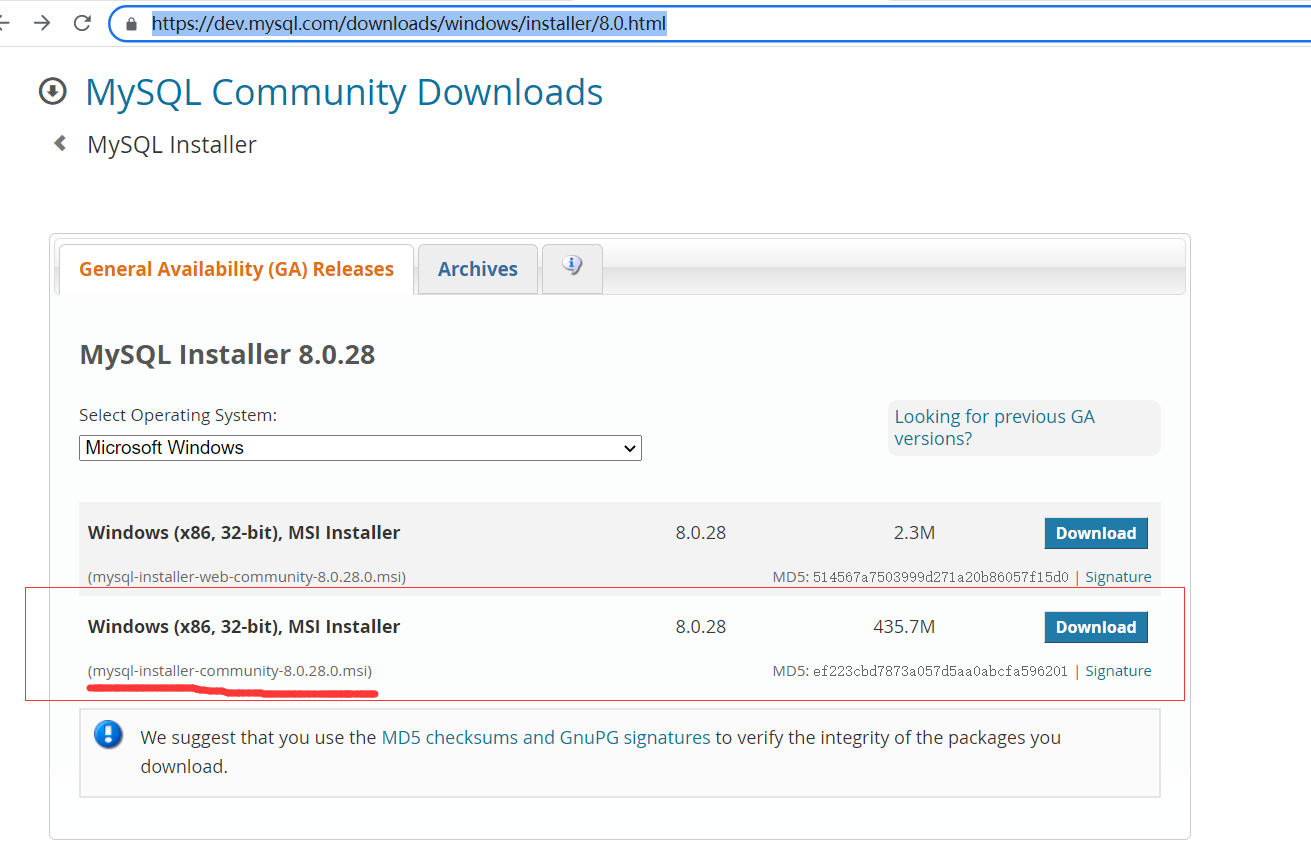This screenshot has height=861, width=1311.
Task: Reload the page with the refresh icon
Action: tap(83, 23)
